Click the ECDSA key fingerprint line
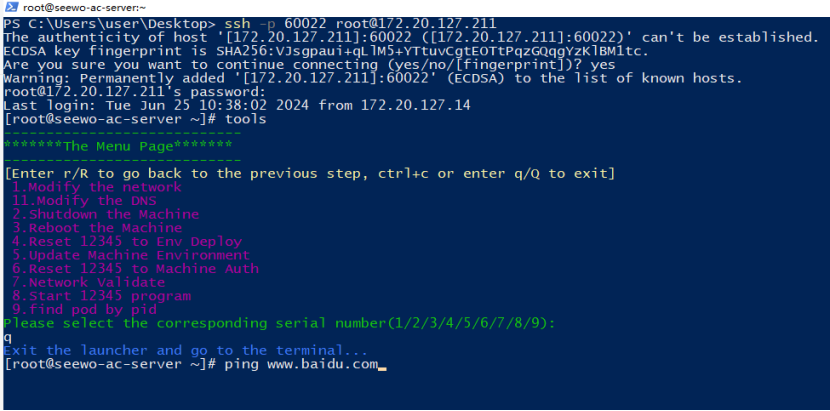 pos(326,51)
